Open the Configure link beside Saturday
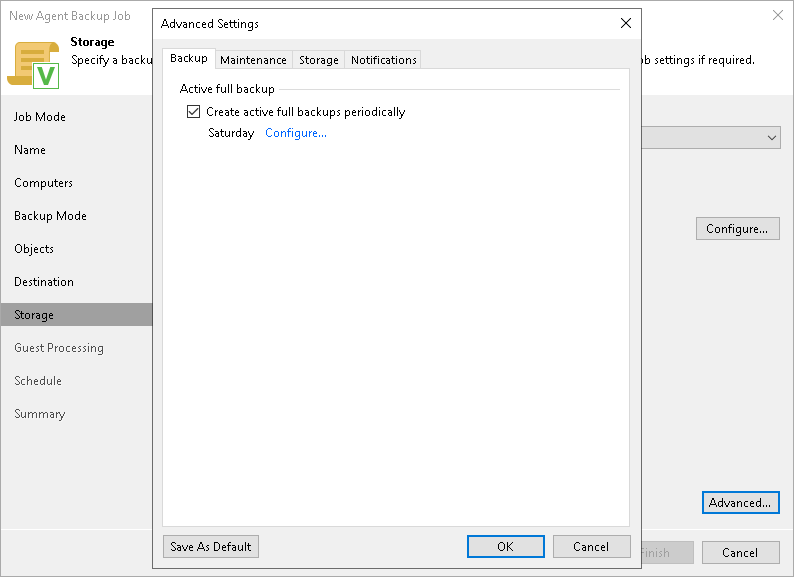This screenshot has height=577, width=794. [296, 133]
